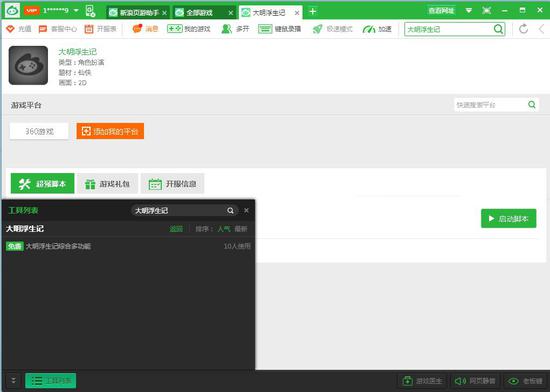Click the 查看网址 button in title bar
This screenshot has height=392, width=550.
(441, 11)
